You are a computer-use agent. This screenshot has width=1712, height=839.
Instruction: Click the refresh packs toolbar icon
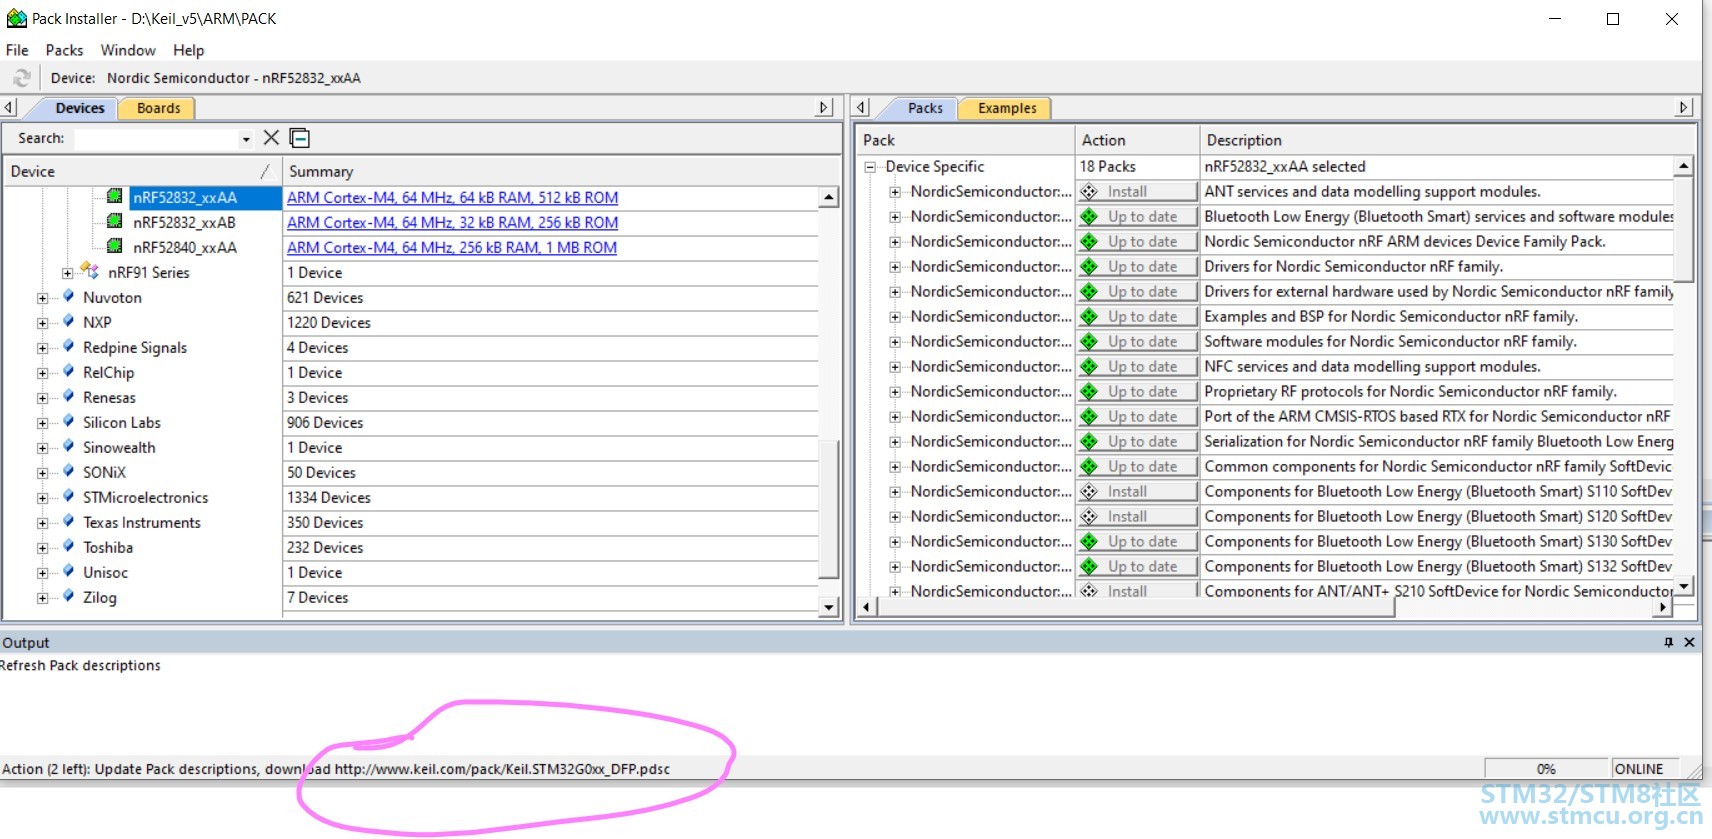[x=22, y=78]
